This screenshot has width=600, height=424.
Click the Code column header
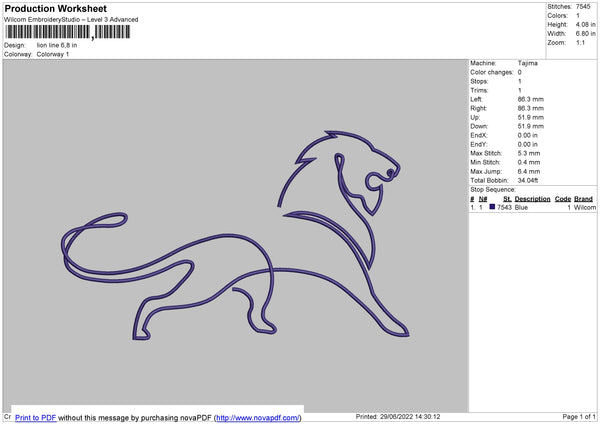tap(563, 198)
